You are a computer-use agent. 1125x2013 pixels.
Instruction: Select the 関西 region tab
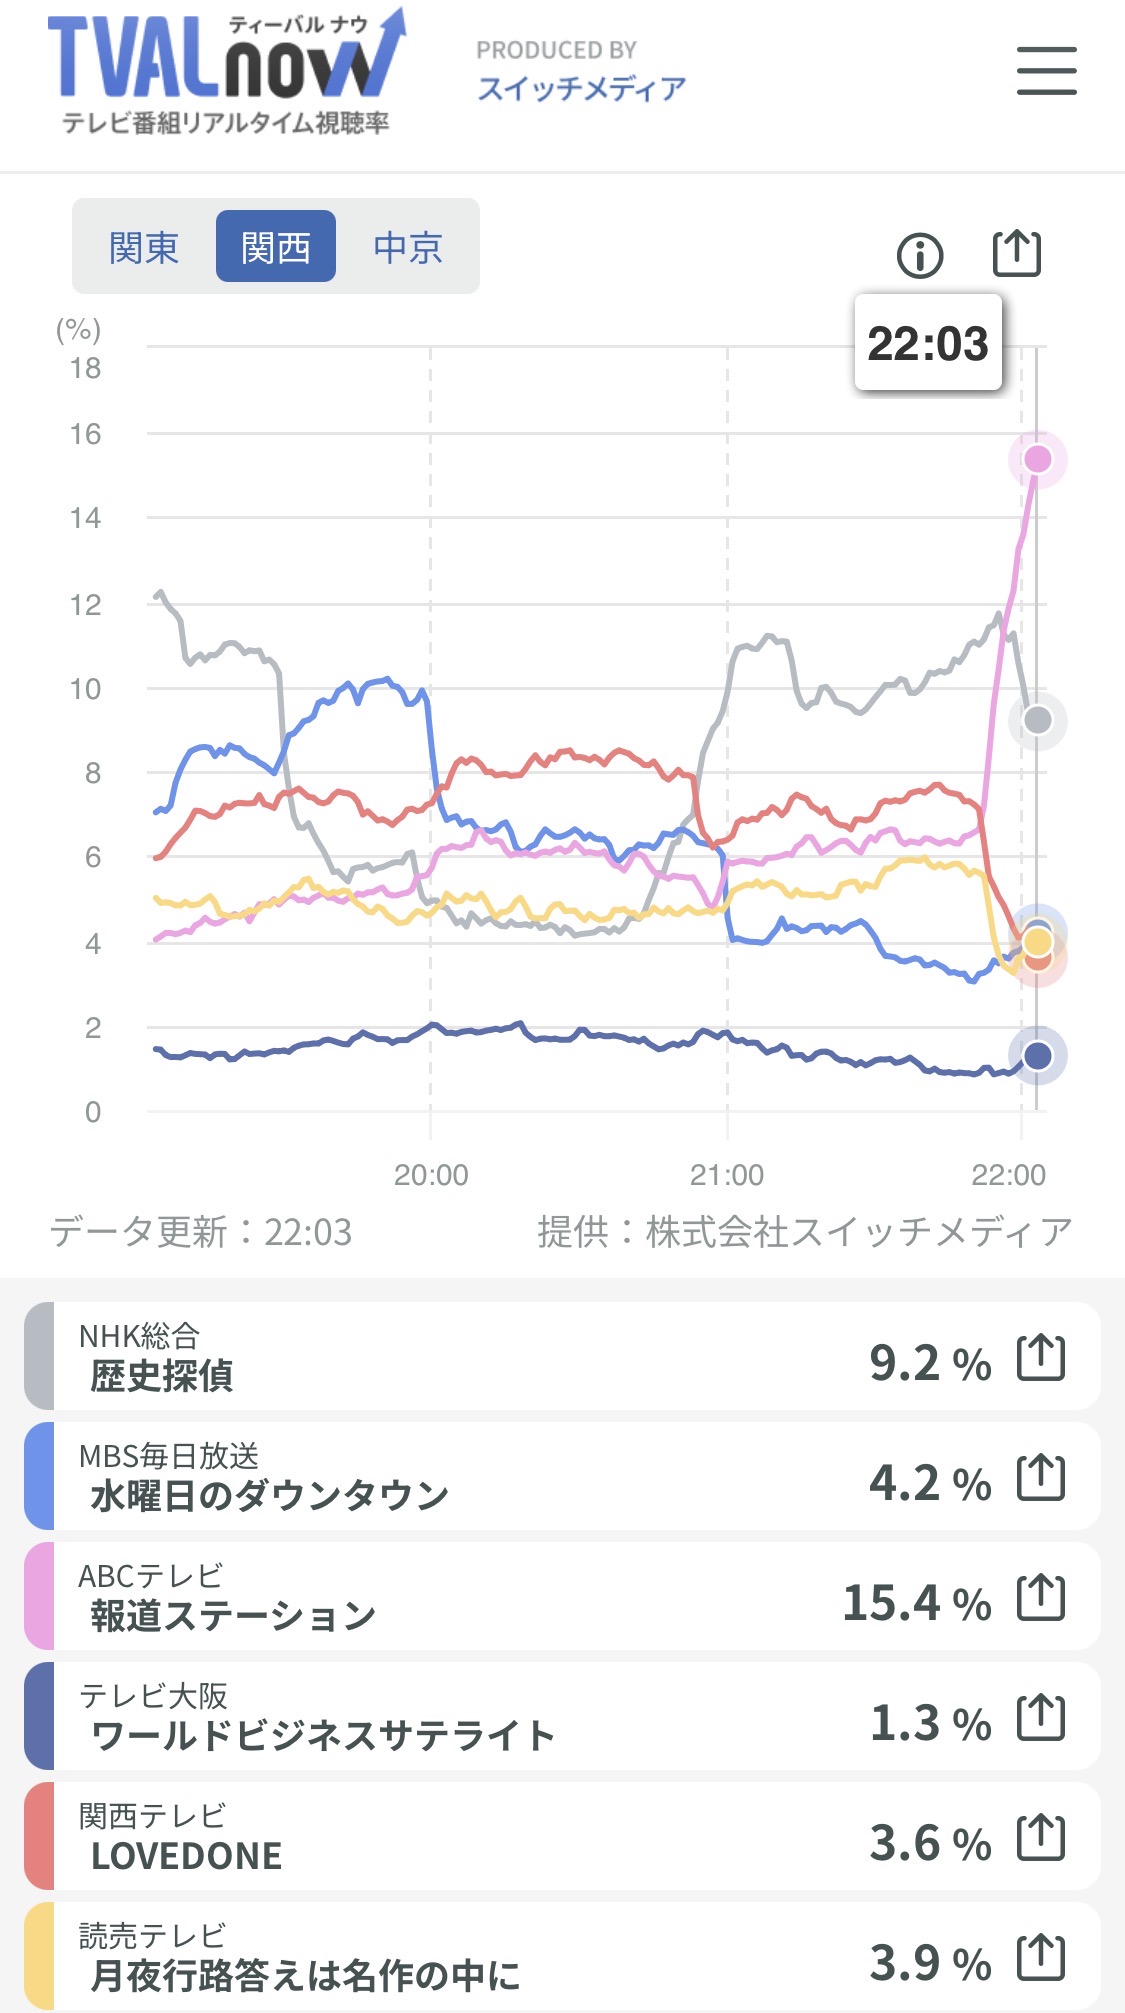click(x=276, y=247)
